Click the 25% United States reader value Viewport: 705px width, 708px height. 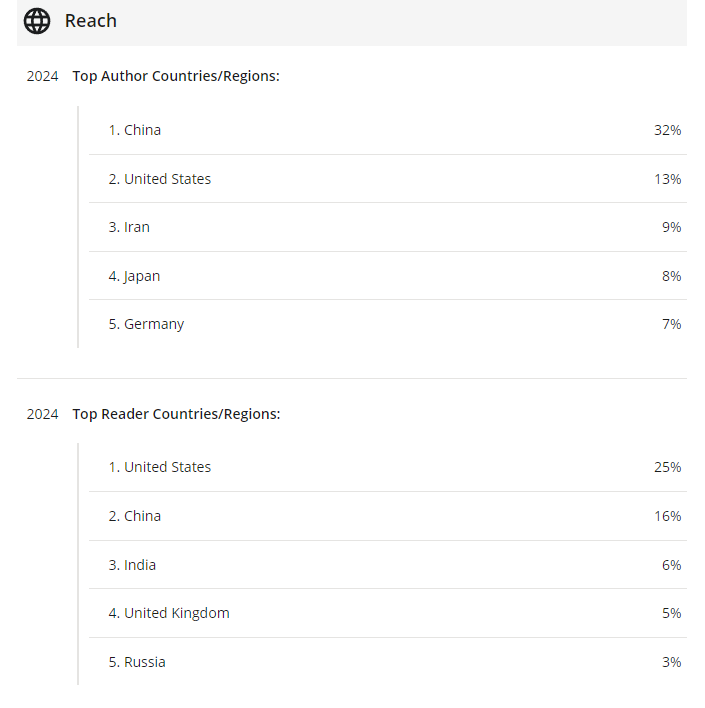click(668, 467)
